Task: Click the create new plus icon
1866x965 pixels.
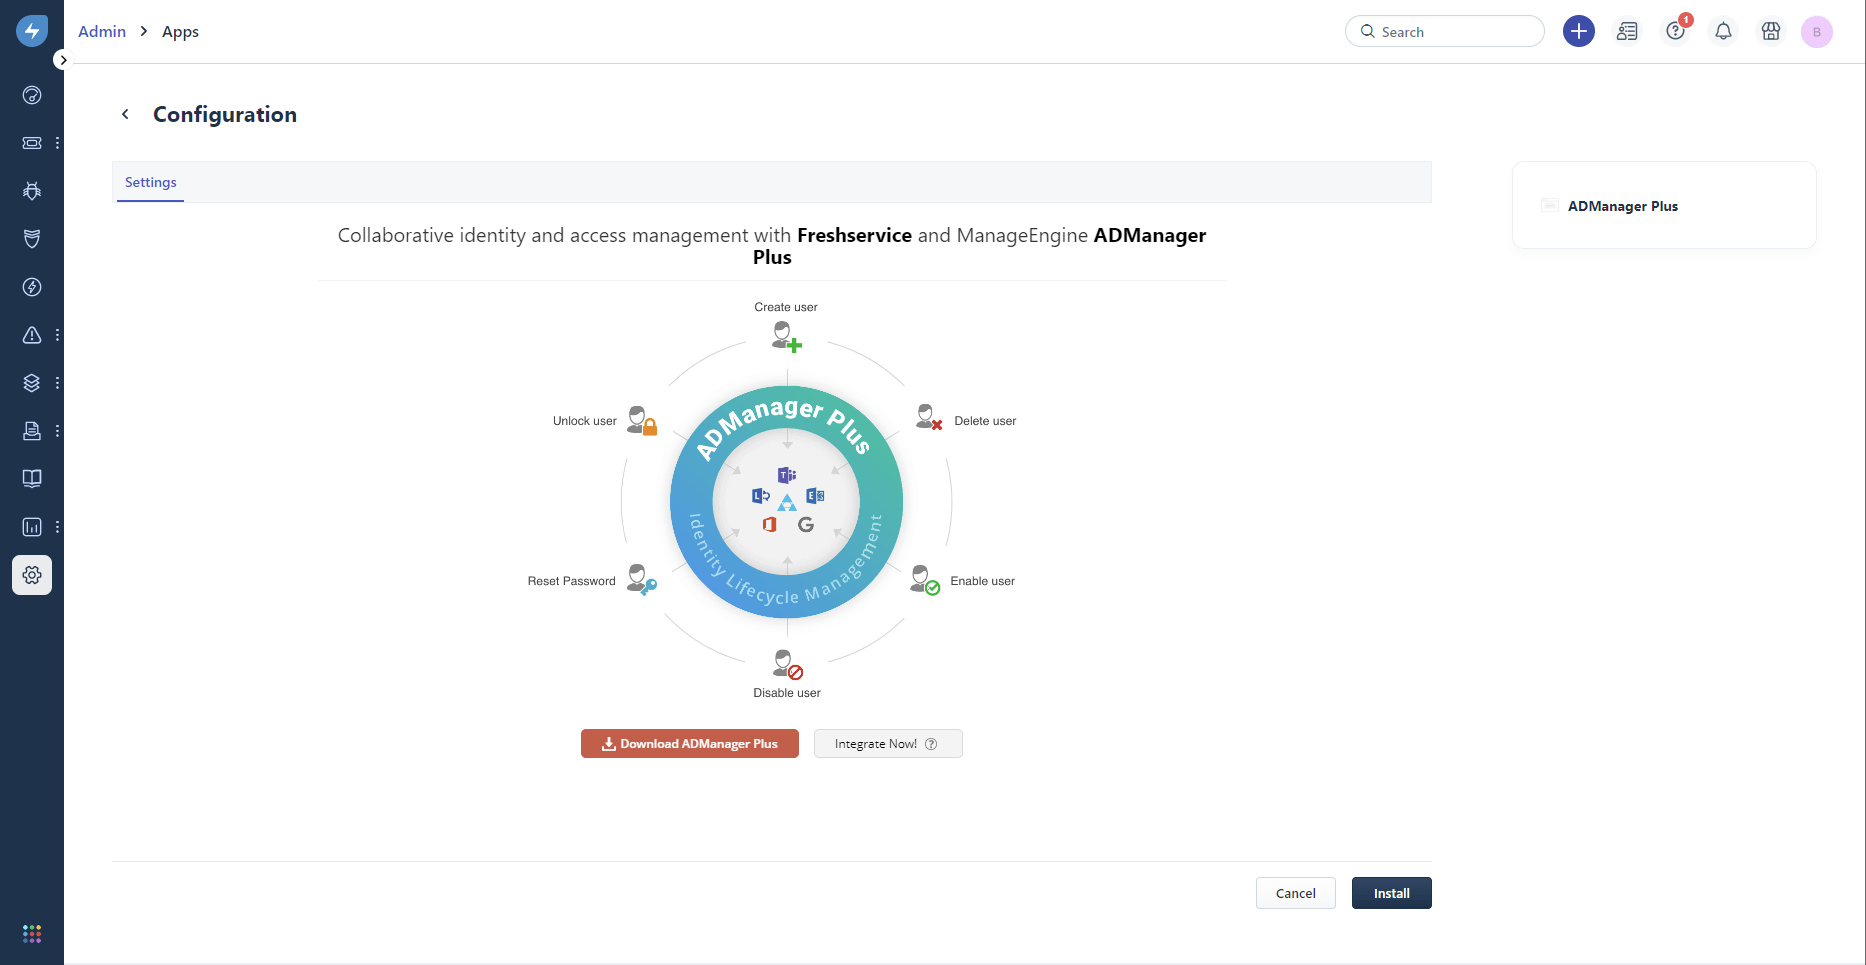Action: pyautogui.click(x=1578, y=31)
